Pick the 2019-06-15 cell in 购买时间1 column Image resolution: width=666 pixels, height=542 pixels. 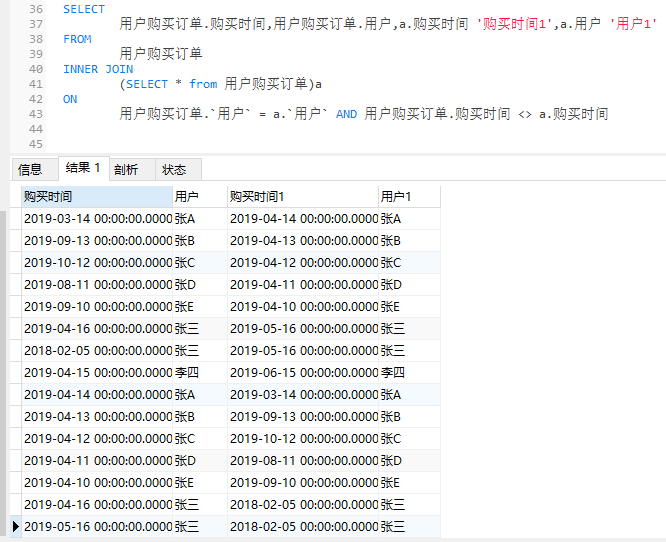303,372
